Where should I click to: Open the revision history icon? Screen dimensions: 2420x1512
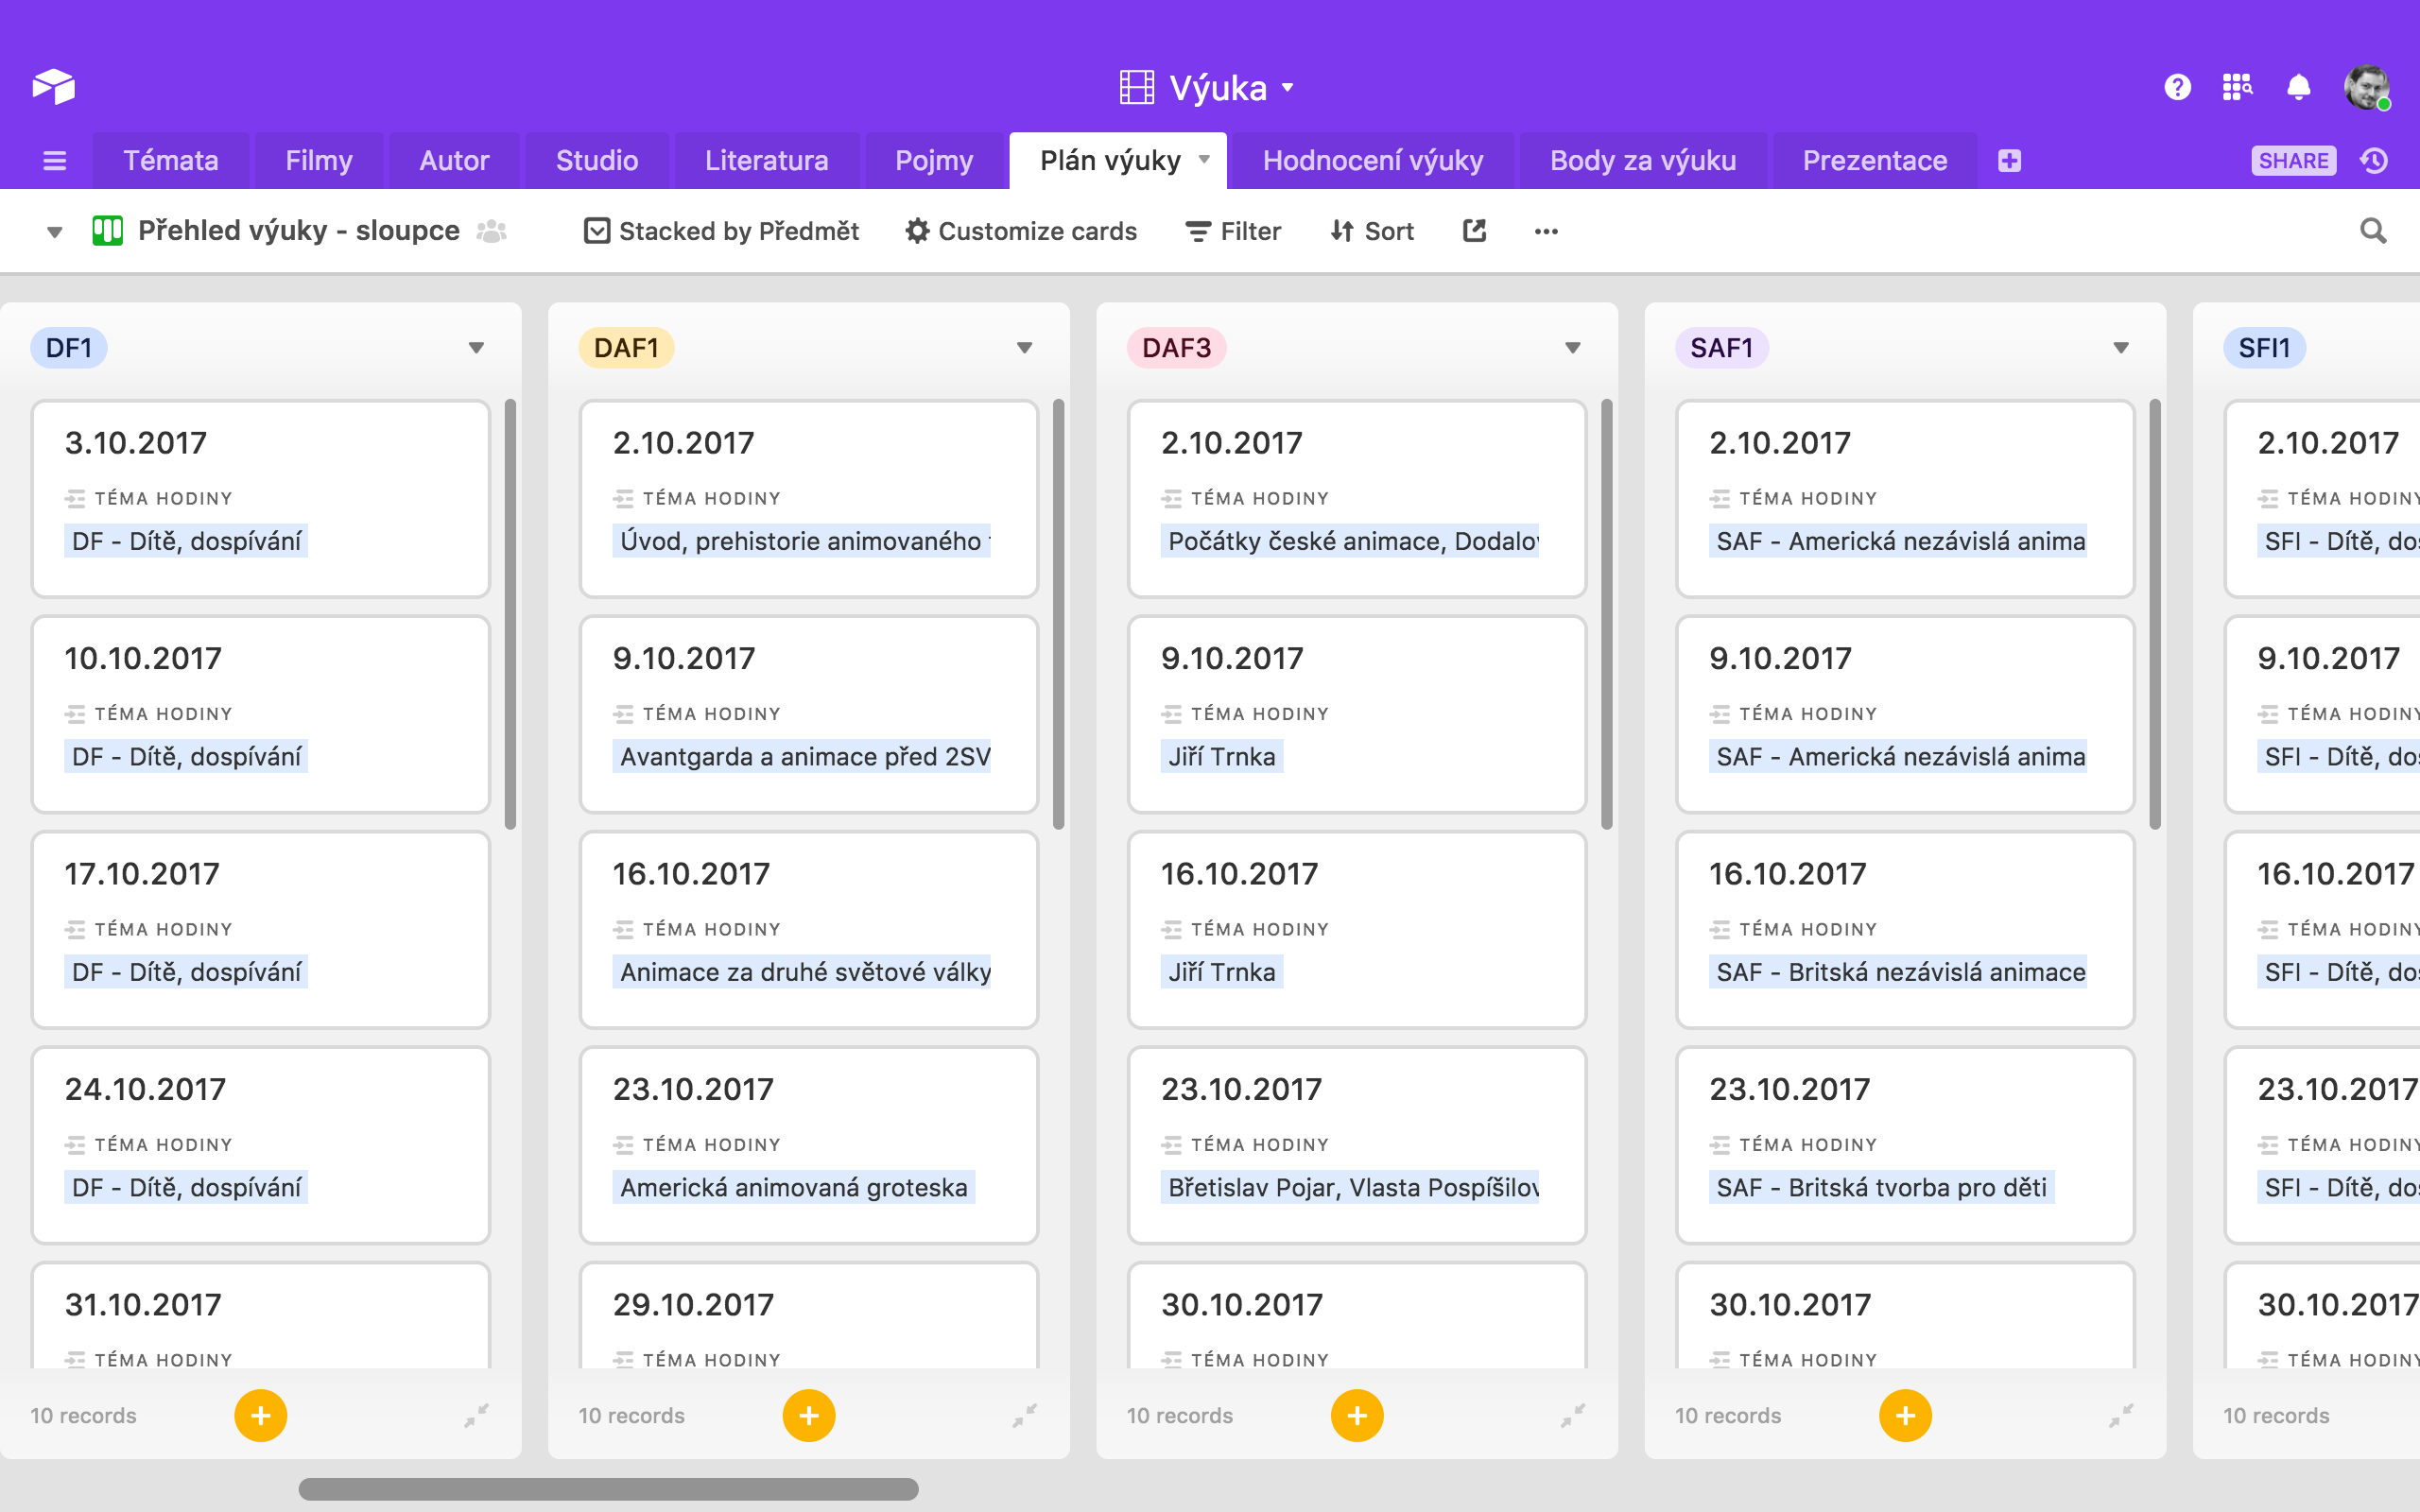point(2375,161)
